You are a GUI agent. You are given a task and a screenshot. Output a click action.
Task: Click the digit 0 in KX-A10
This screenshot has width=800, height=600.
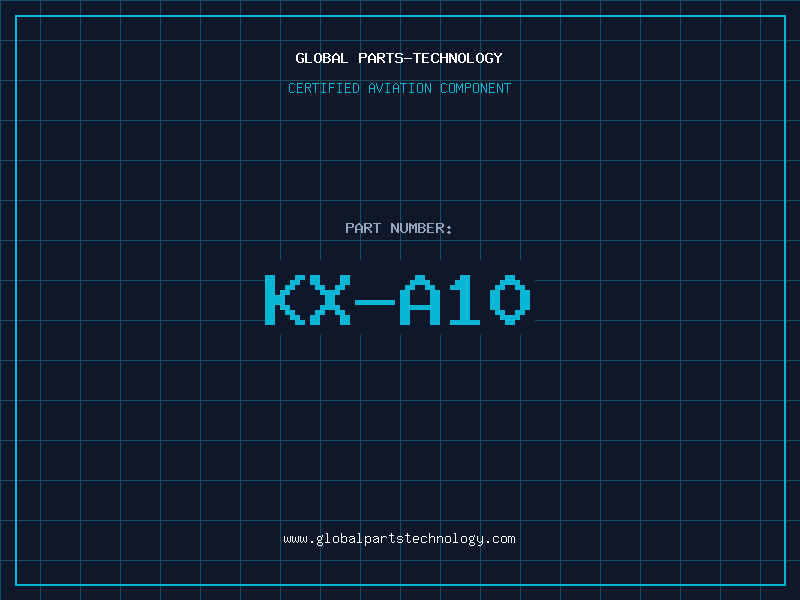click(510, 299)
